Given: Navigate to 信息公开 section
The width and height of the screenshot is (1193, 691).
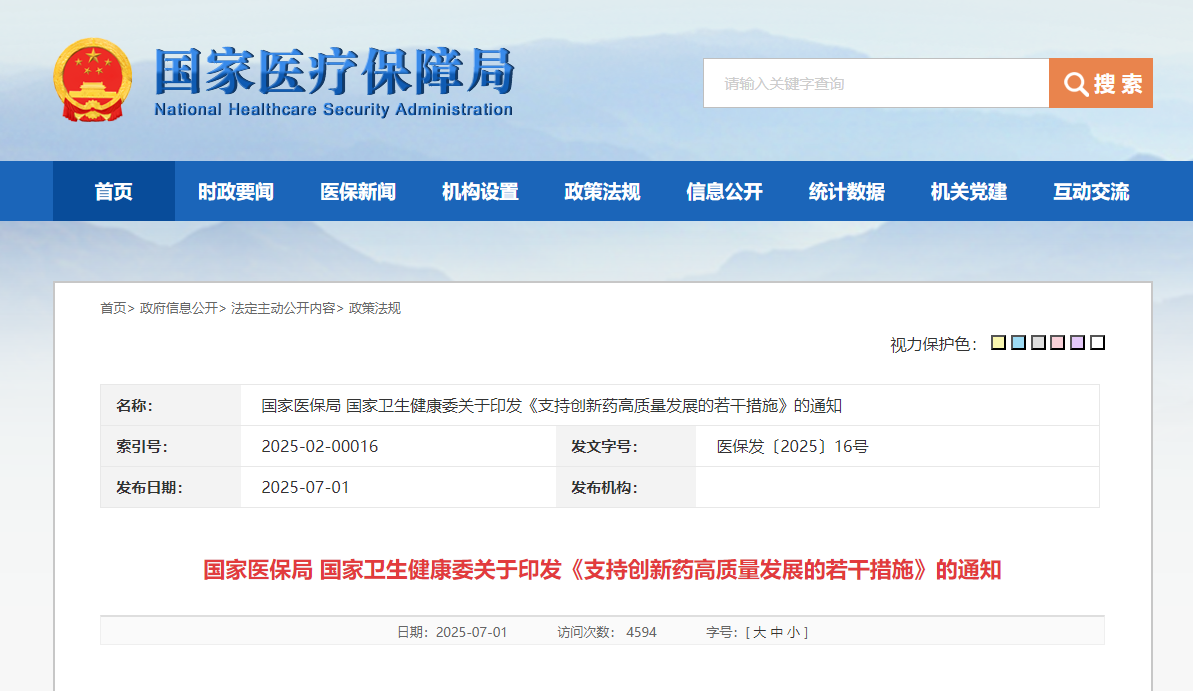Looking at the screenshot, I should tap(724, 191).
